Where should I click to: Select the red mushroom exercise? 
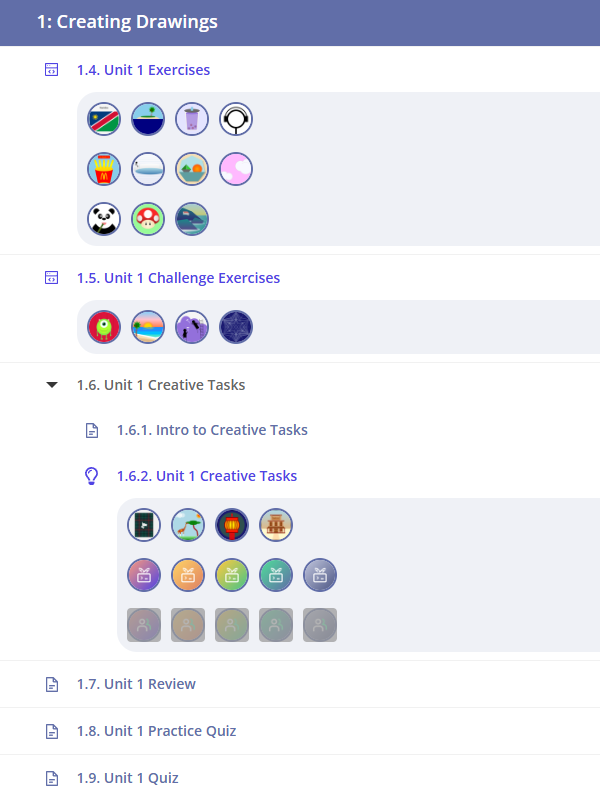click(x=148, y=218)
